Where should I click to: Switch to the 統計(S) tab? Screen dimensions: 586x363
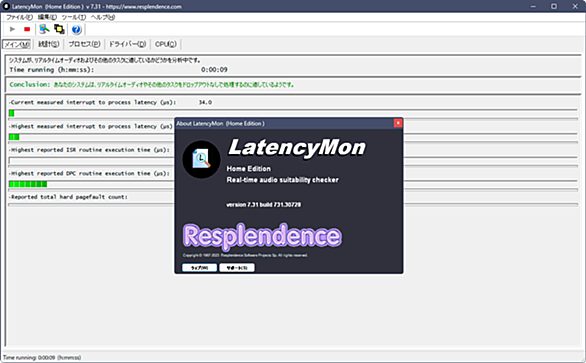coord(49,44)
